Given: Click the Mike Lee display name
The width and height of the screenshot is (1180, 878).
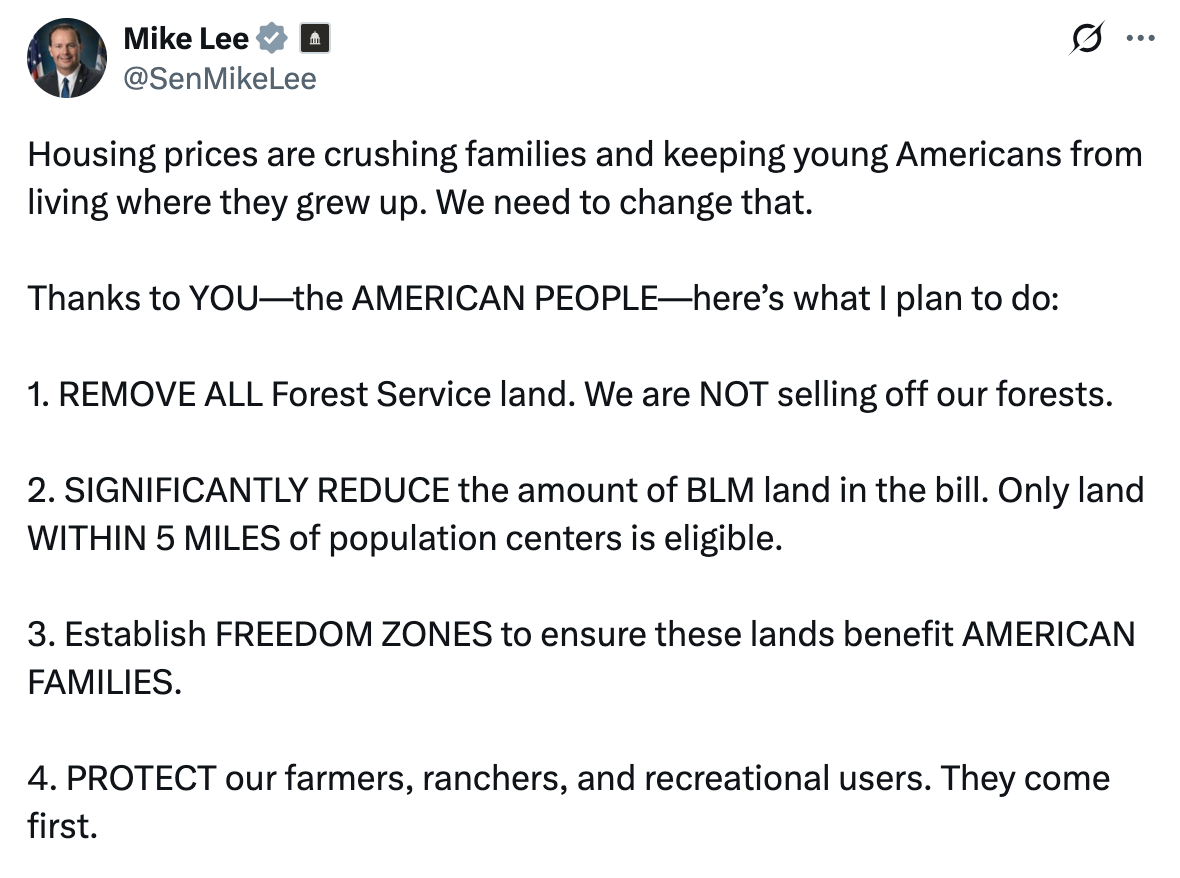Looking at the screenshot, I should click(184, 39).
